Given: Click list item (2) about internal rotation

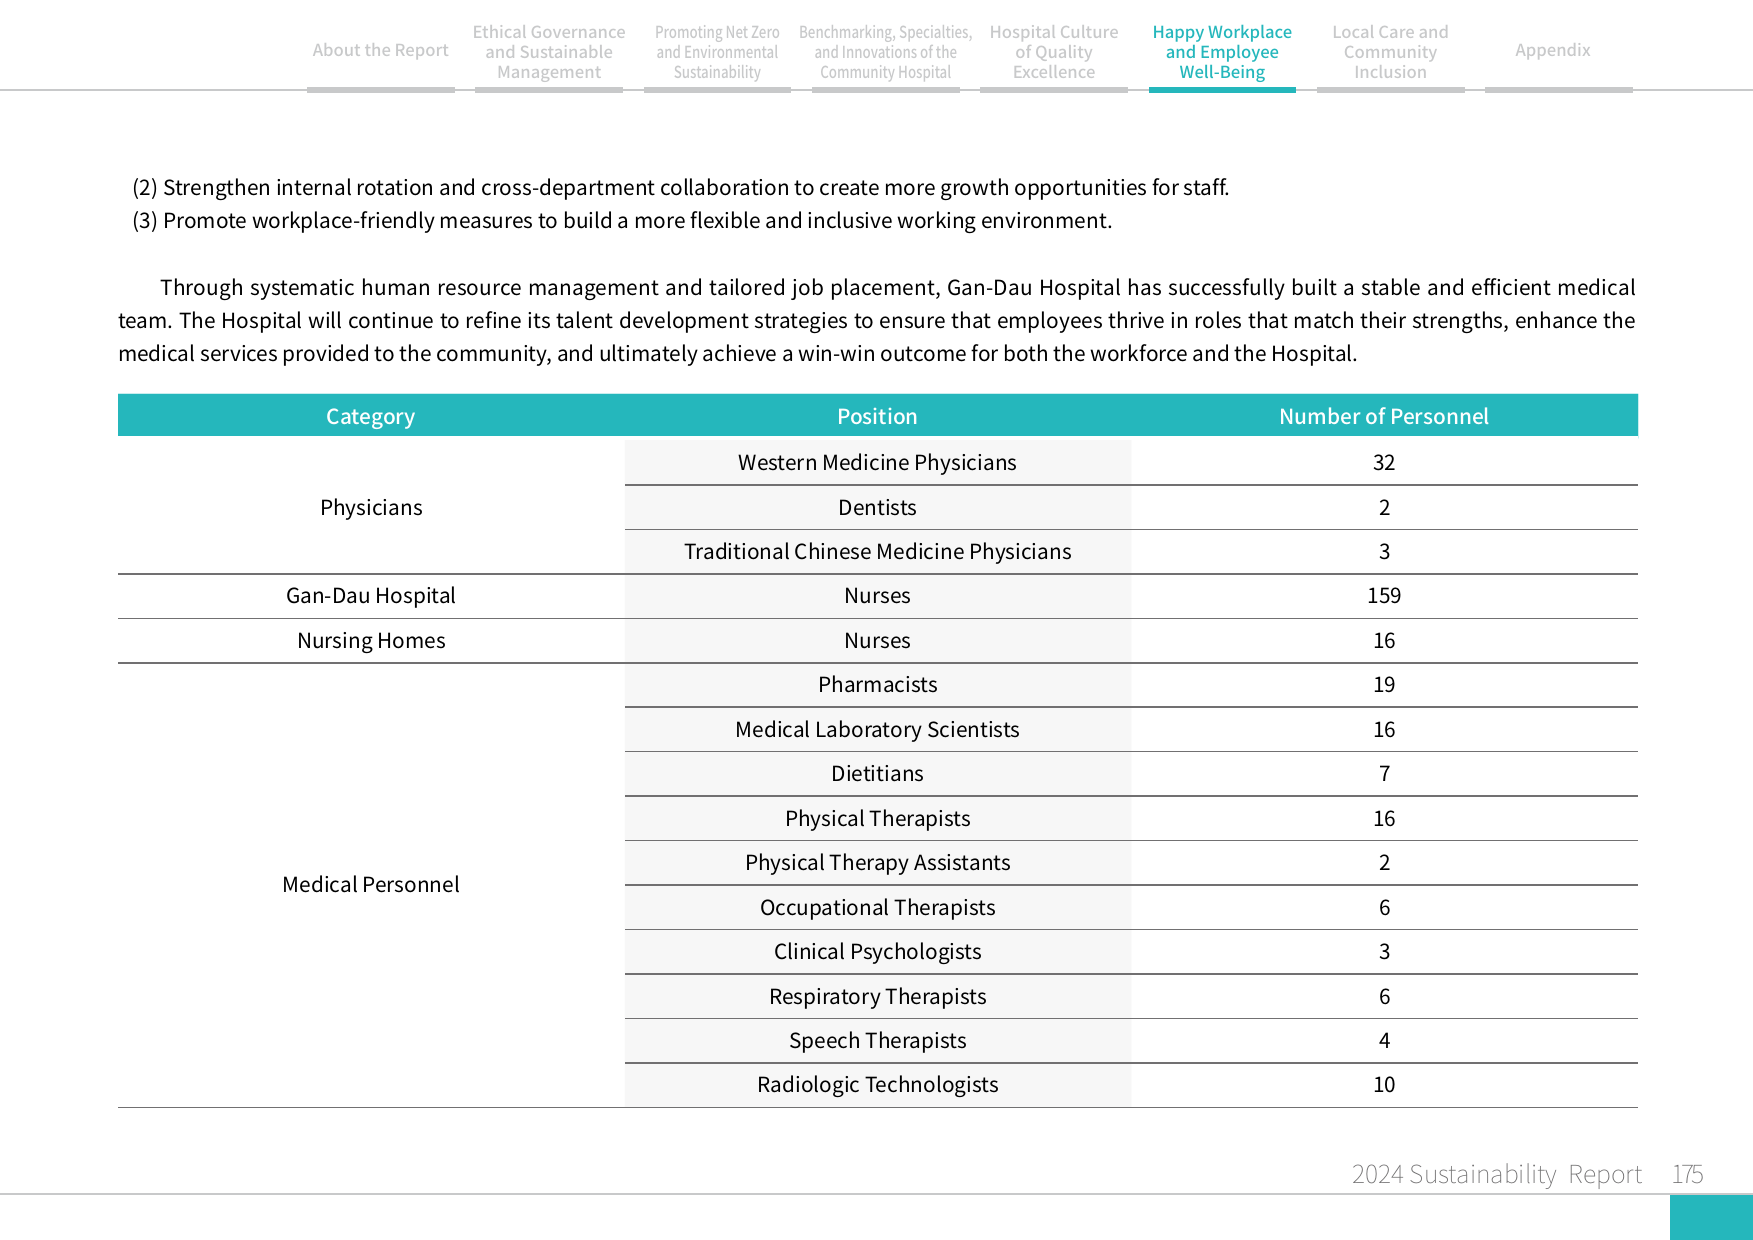Looking at the screenshot, I should (680, 188).
